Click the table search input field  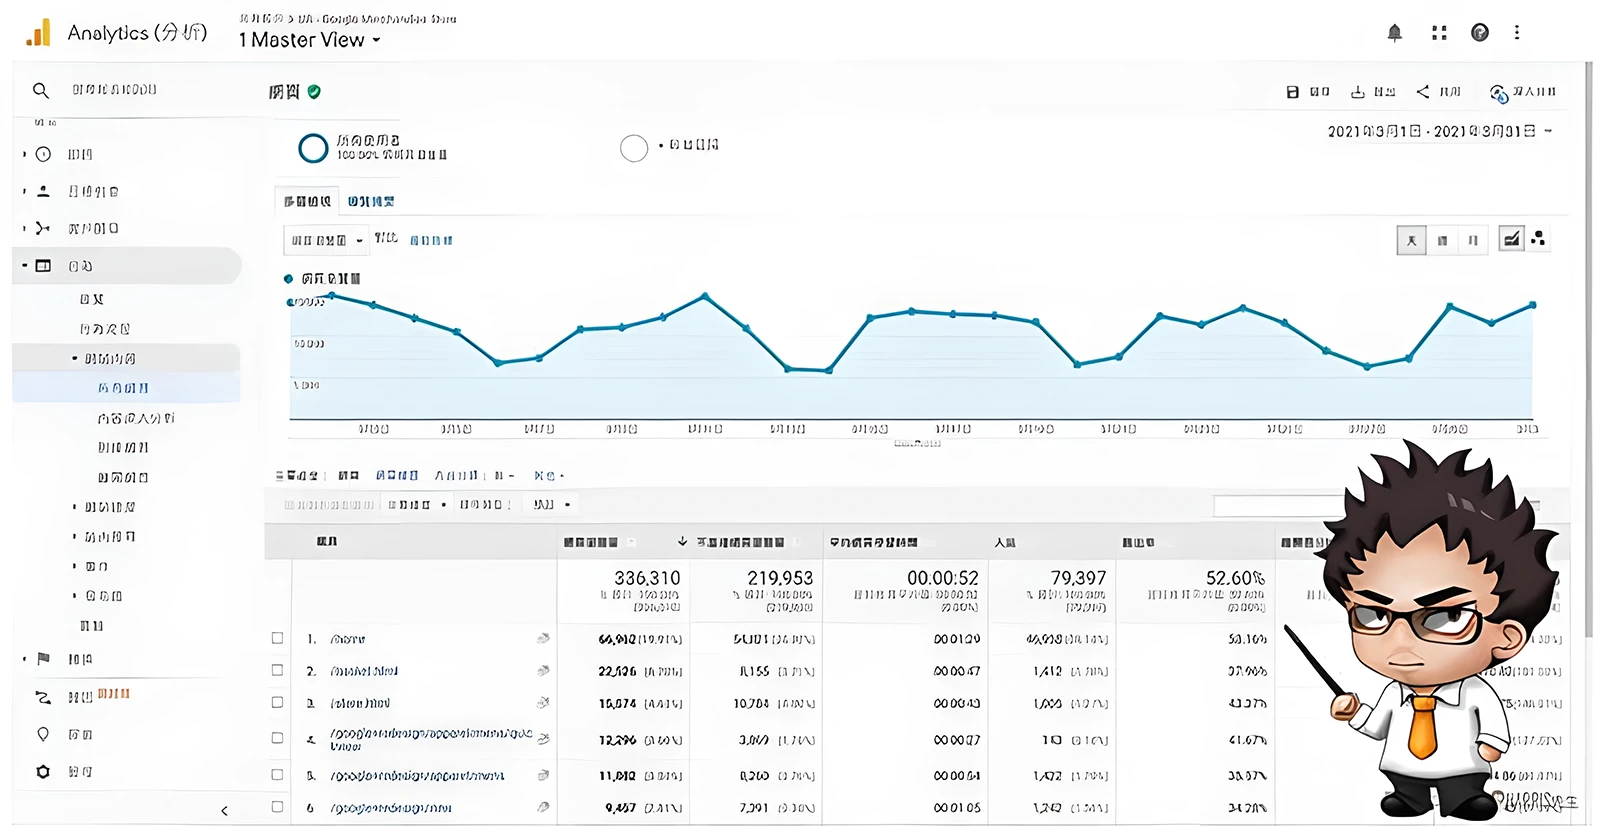(1278, 506)
